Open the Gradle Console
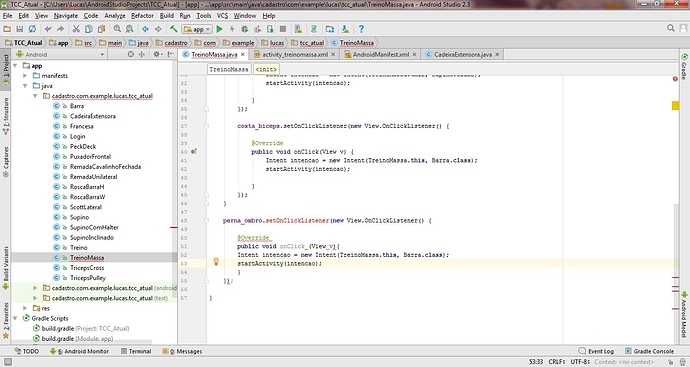 pyautogui.click(x=650, y=351)
